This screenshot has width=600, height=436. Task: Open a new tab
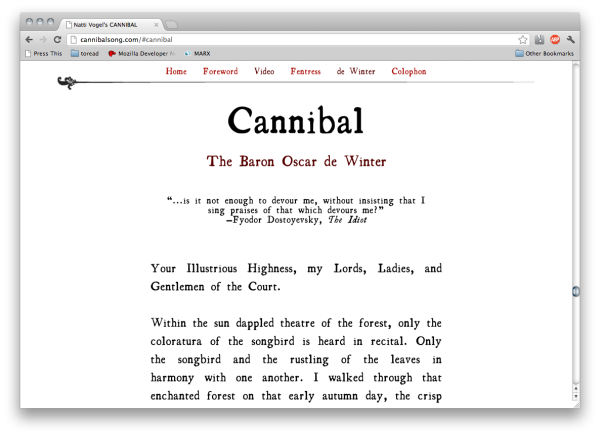tap(170, 23)
